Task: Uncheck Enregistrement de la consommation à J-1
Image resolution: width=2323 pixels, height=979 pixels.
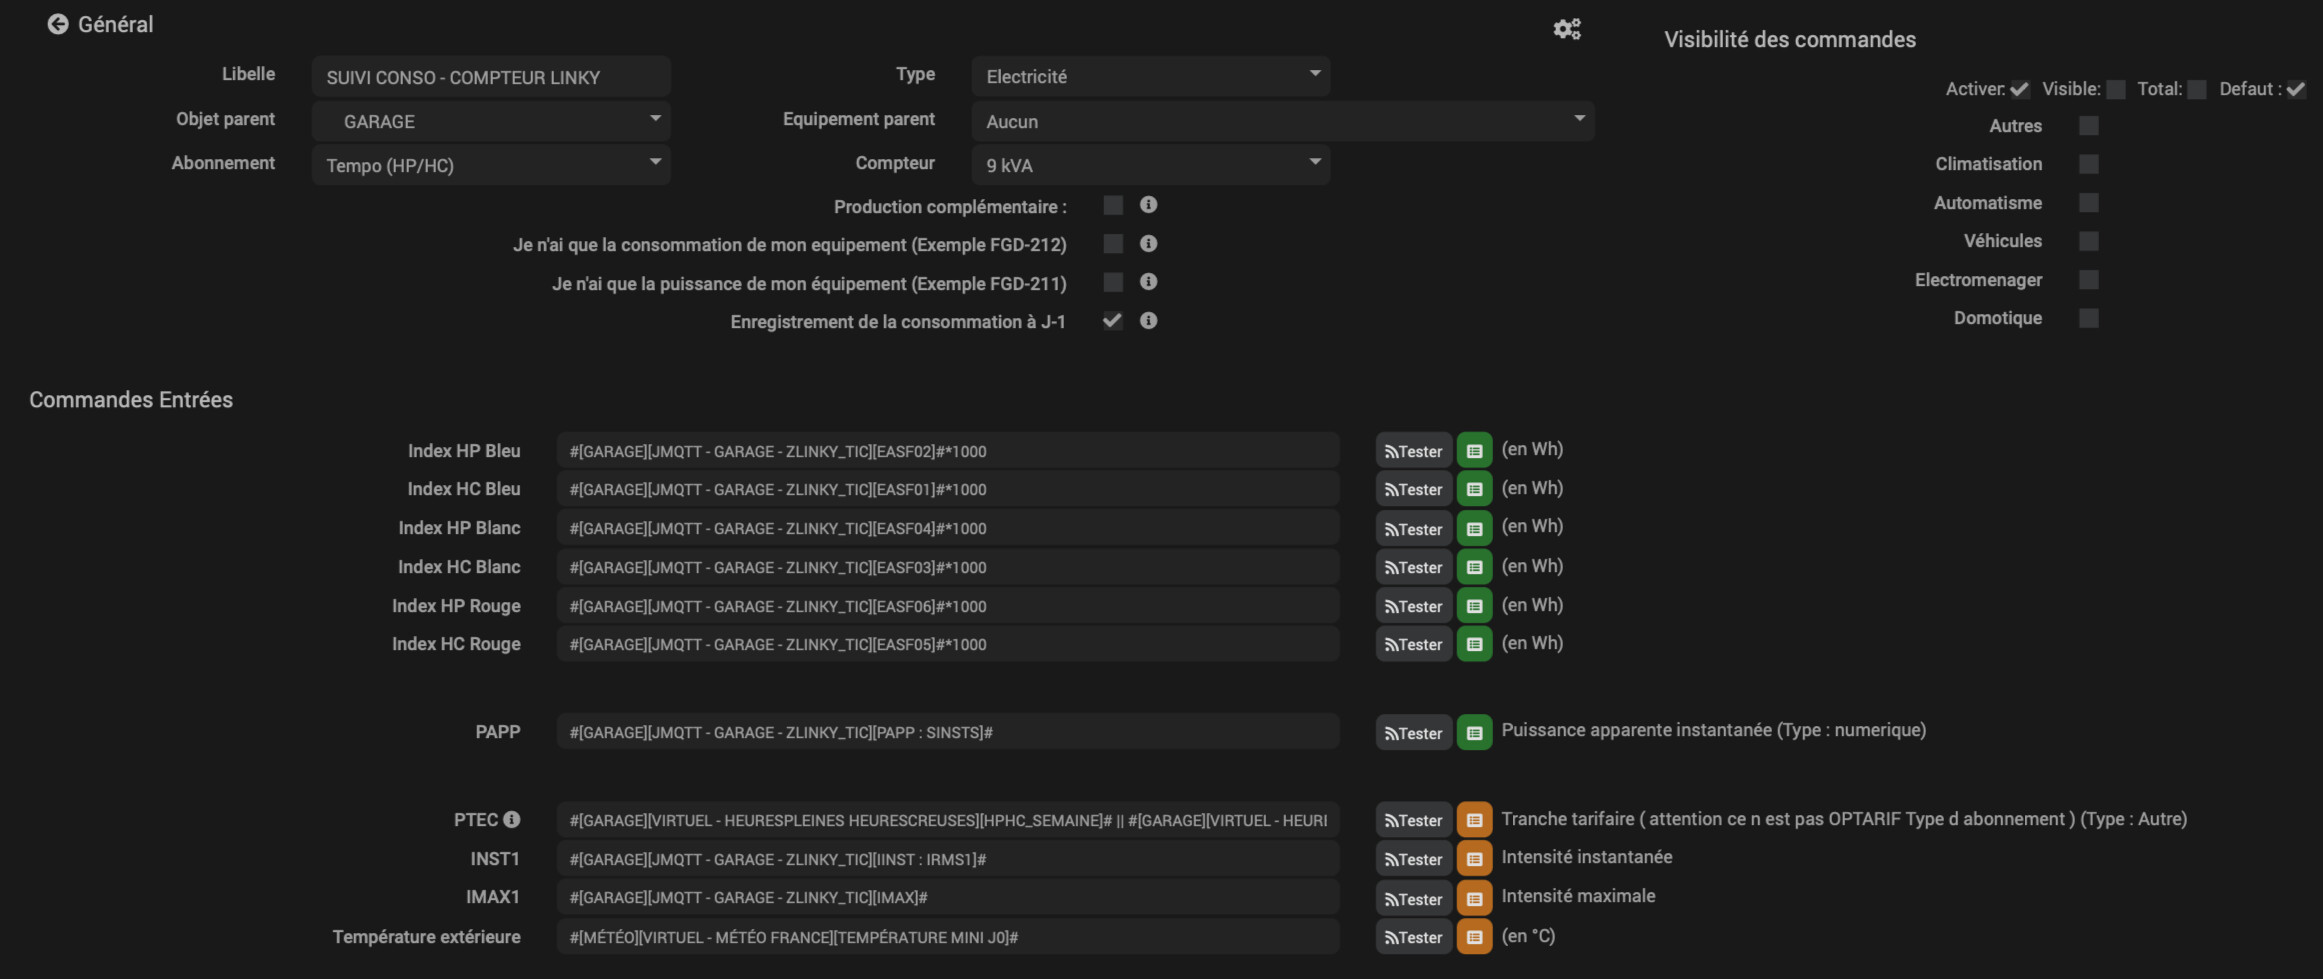Action: coord(1112,321)
